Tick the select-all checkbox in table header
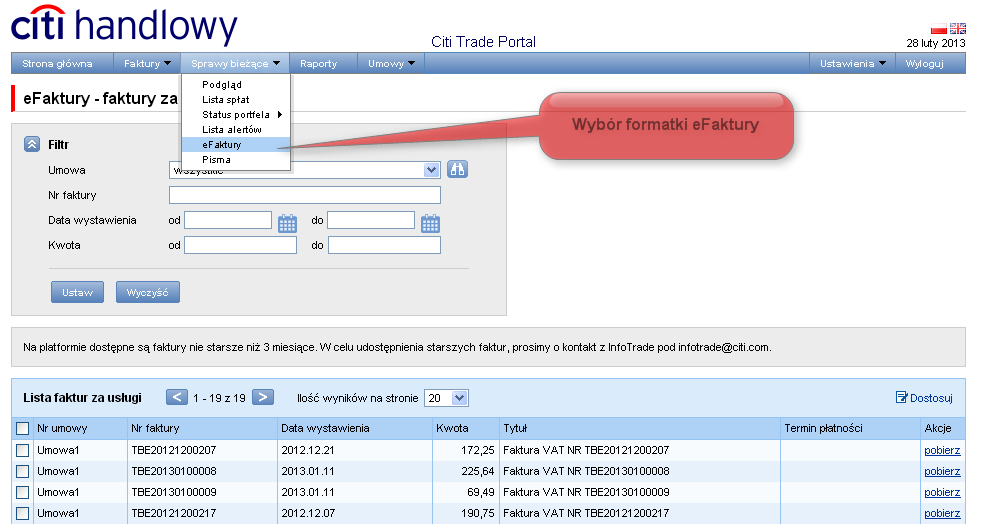Screen dimensions: 984x524 pyautogui.click(x=23, y=429)
